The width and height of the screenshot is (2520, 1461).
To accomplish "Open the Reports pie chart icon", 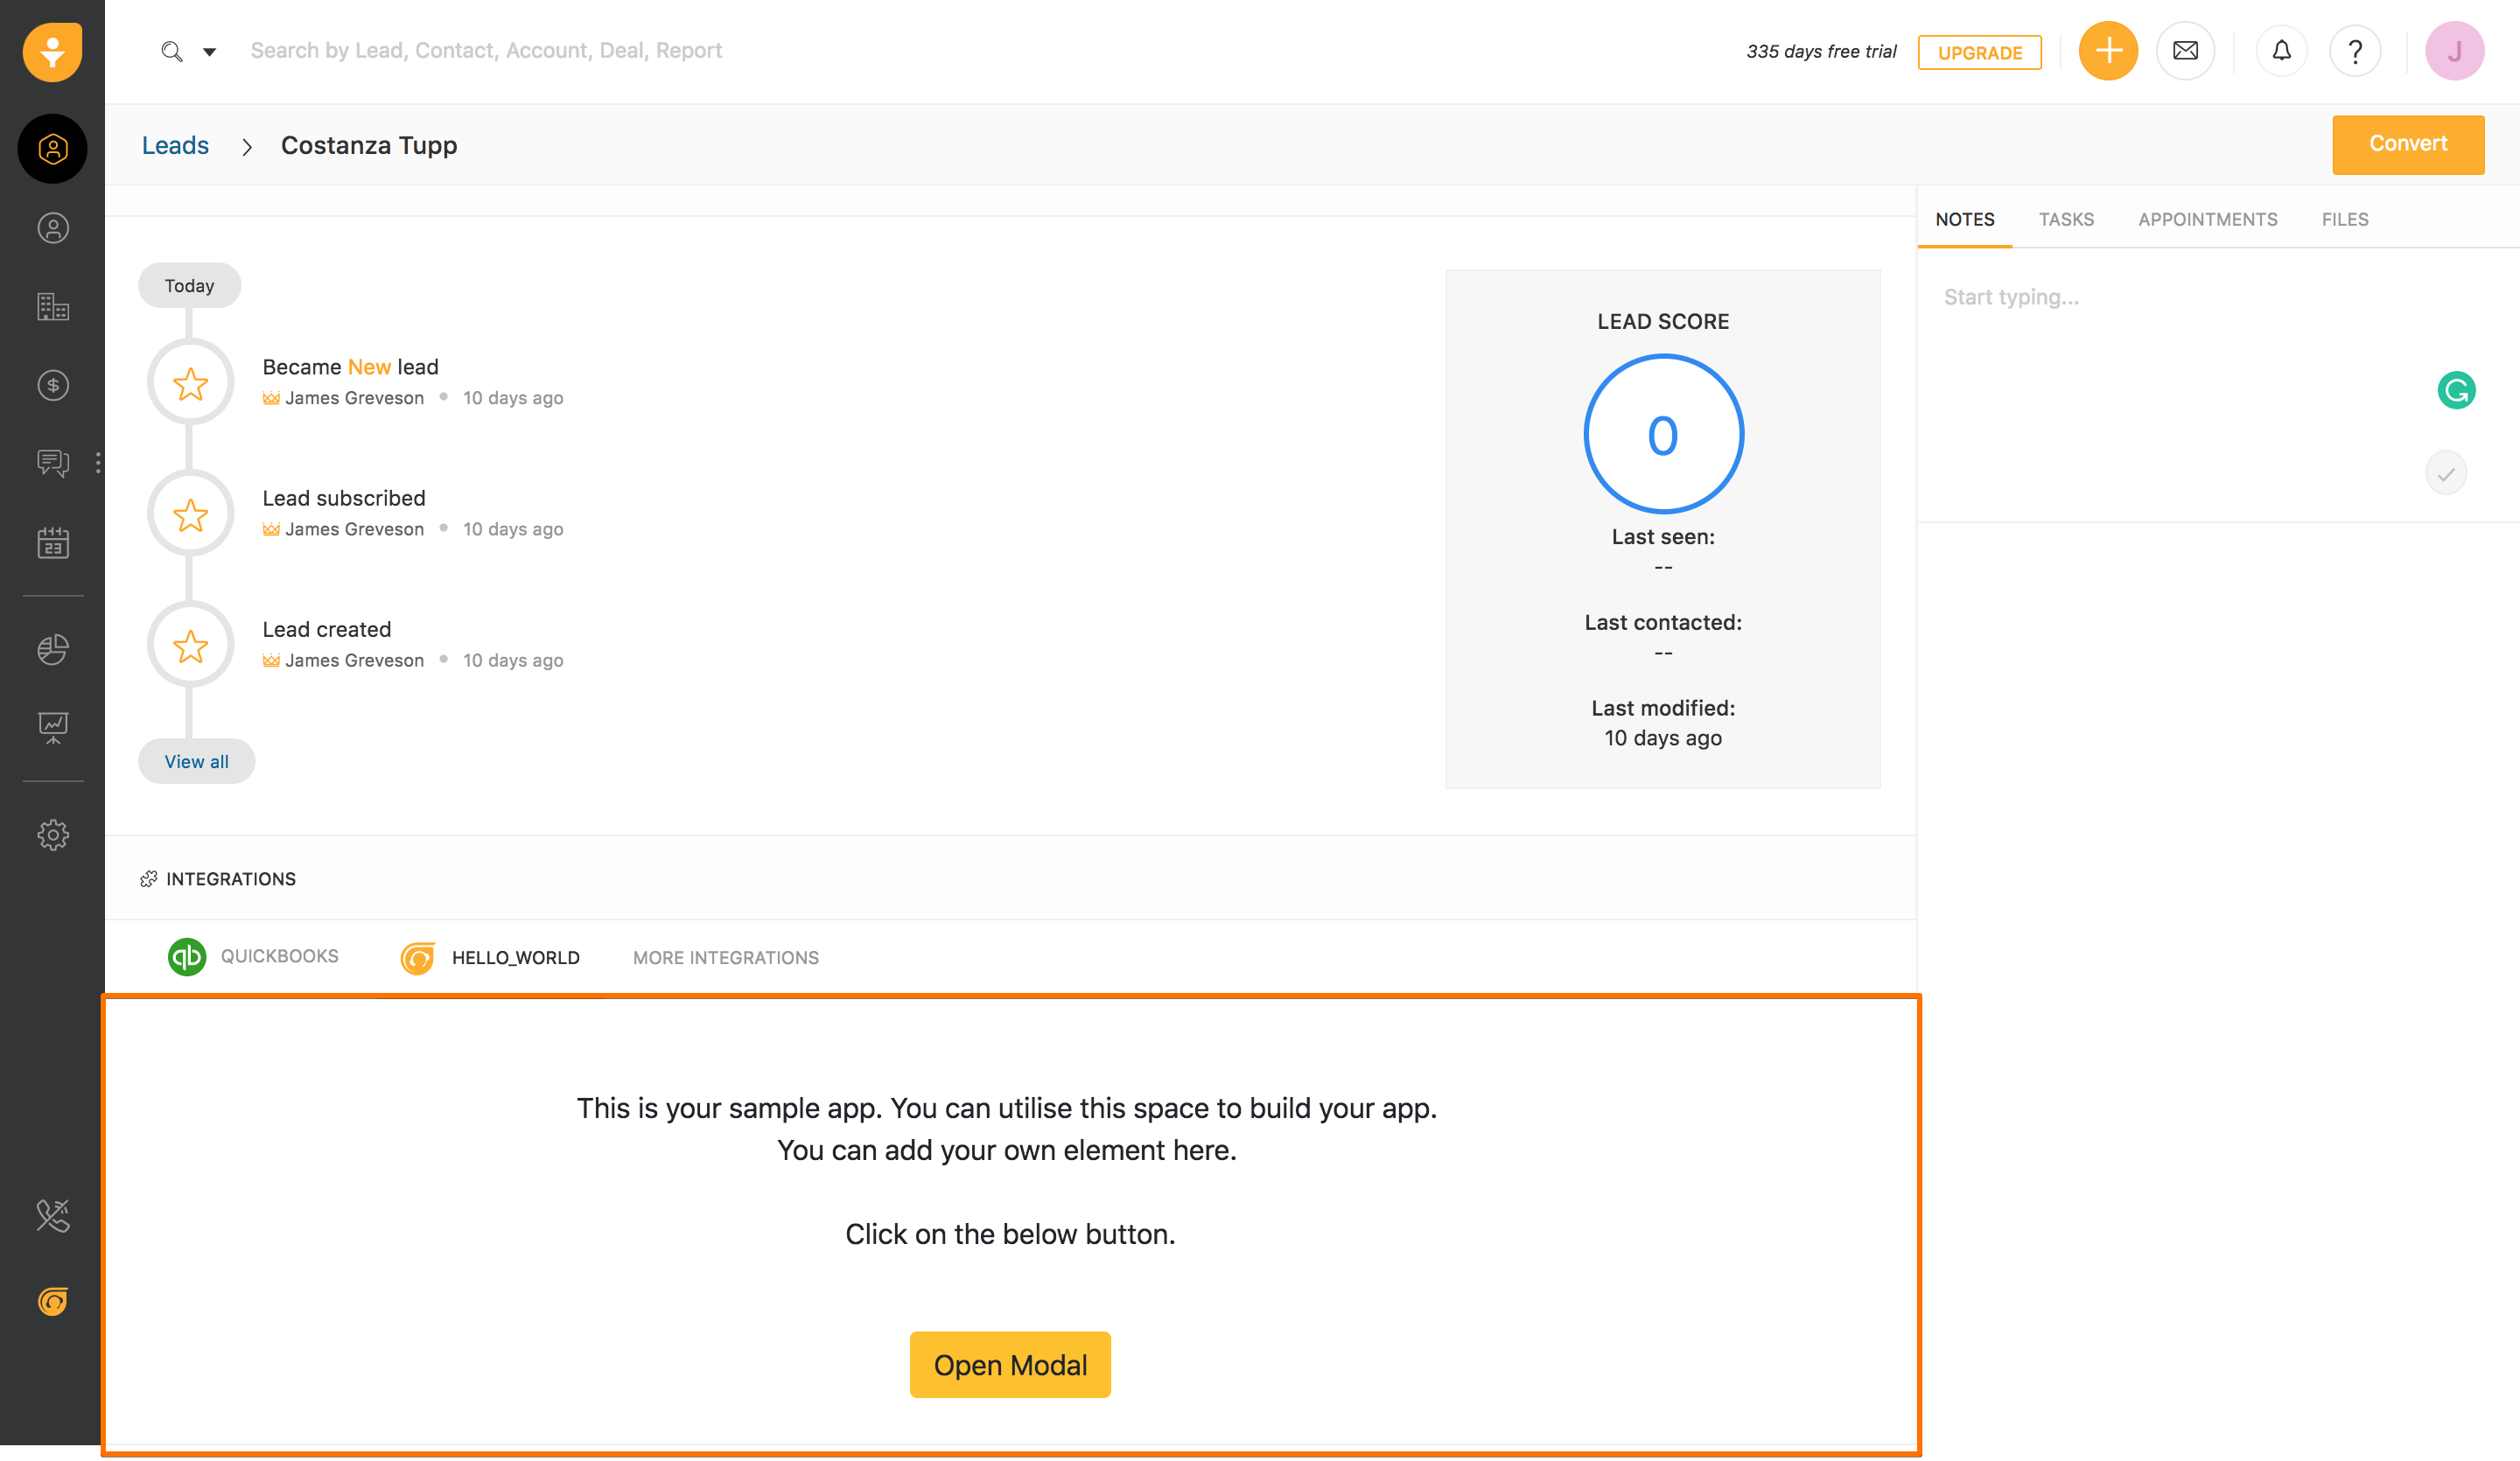I will point(53,649).
